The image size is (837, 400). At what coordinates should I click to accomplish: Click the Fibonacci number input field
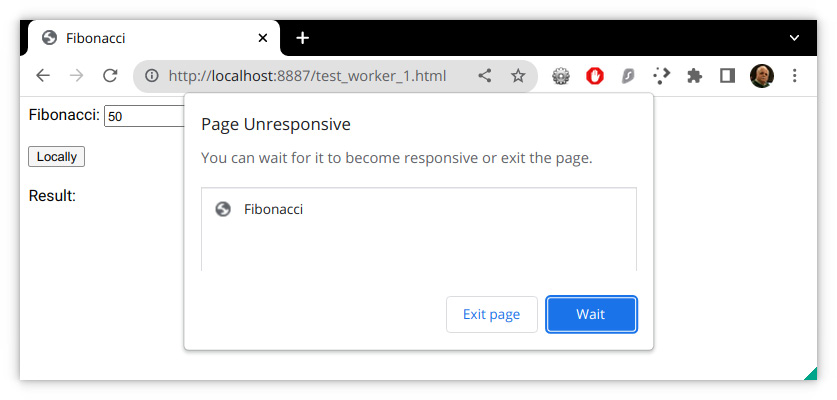pos(144,116)
